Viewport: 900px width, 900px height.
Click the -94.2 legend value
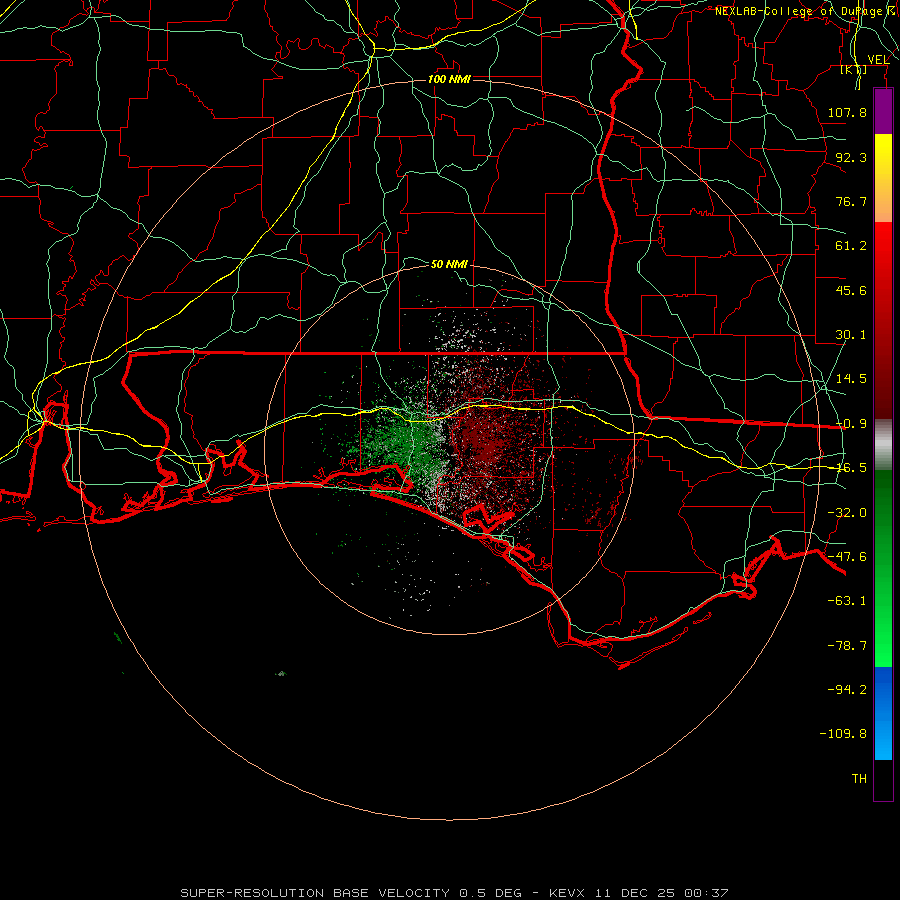pos(847,690)
